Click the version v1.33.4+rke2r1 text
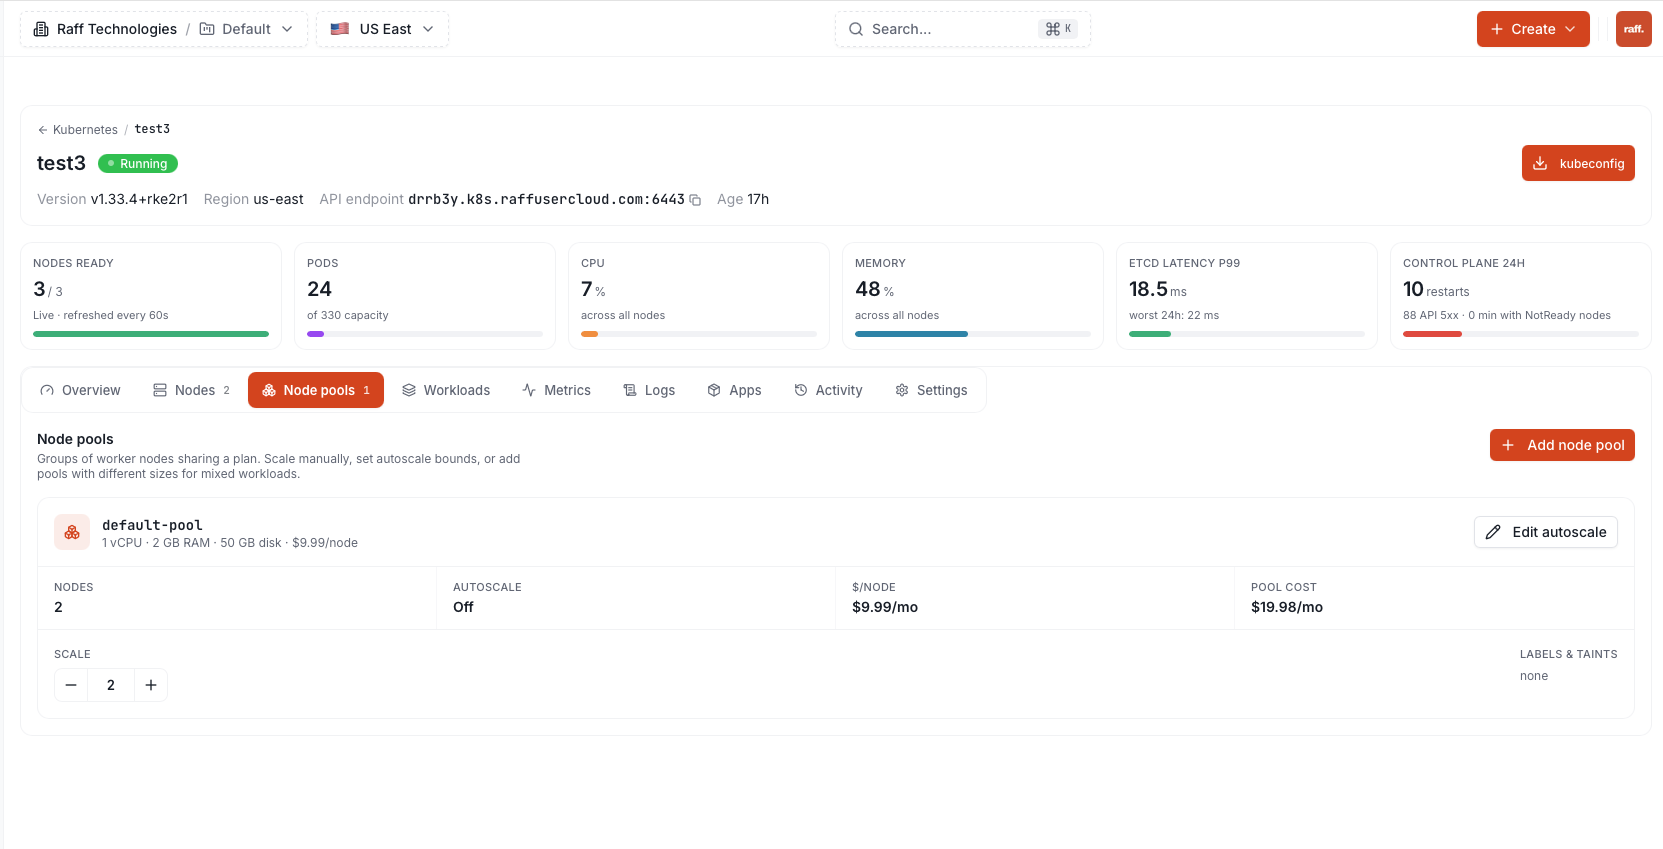The image size is (1663, 849). pos(139,199)
